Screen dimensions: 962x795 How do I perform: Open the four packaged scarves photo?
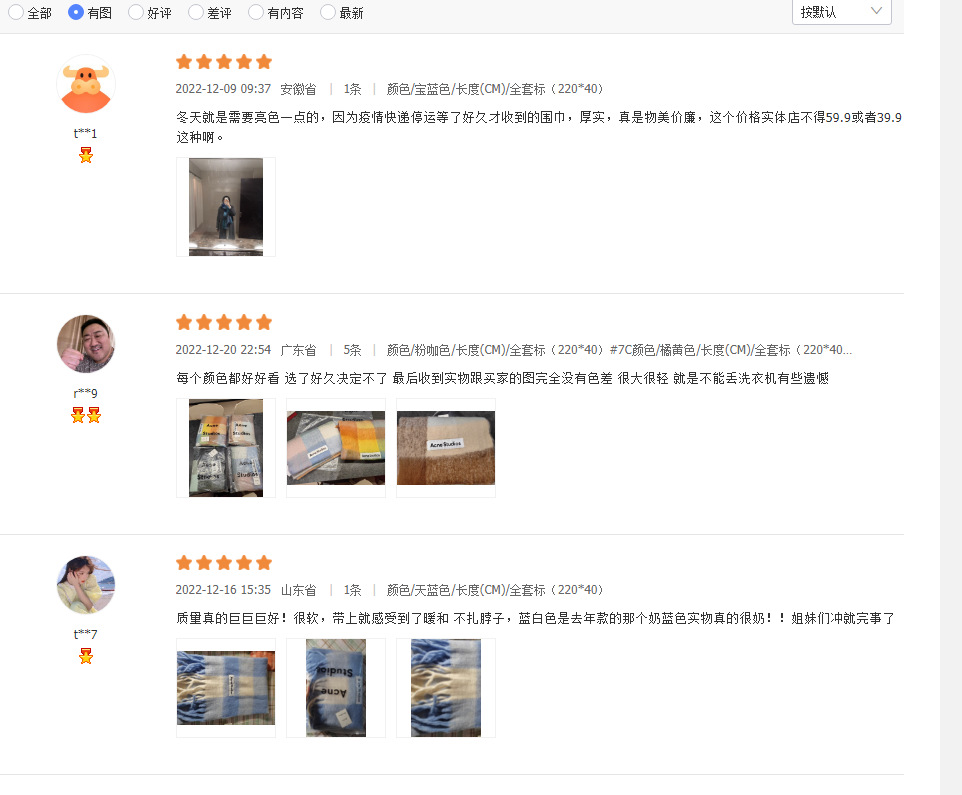coord(226,448)
